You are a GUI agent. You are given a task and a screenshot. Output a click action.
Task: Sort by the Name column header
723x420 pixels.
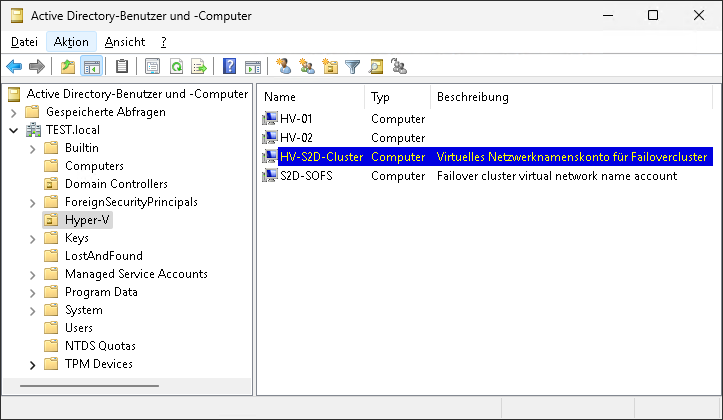[x=311, y=97]
